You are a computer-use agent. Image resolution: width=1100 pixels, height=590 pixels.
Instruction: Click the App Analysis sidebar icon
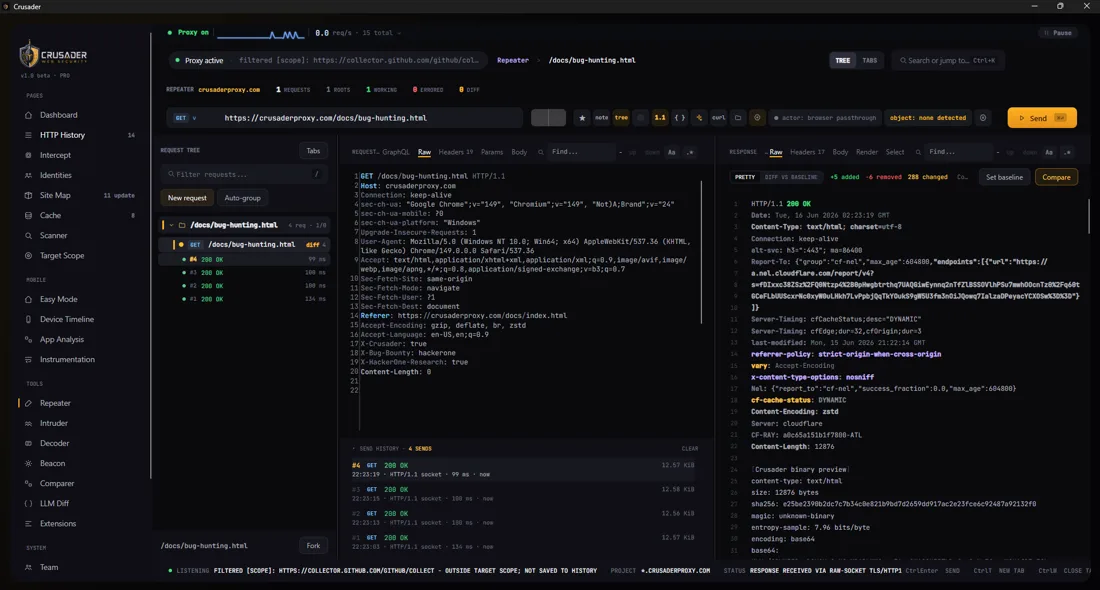click(29, 340)
